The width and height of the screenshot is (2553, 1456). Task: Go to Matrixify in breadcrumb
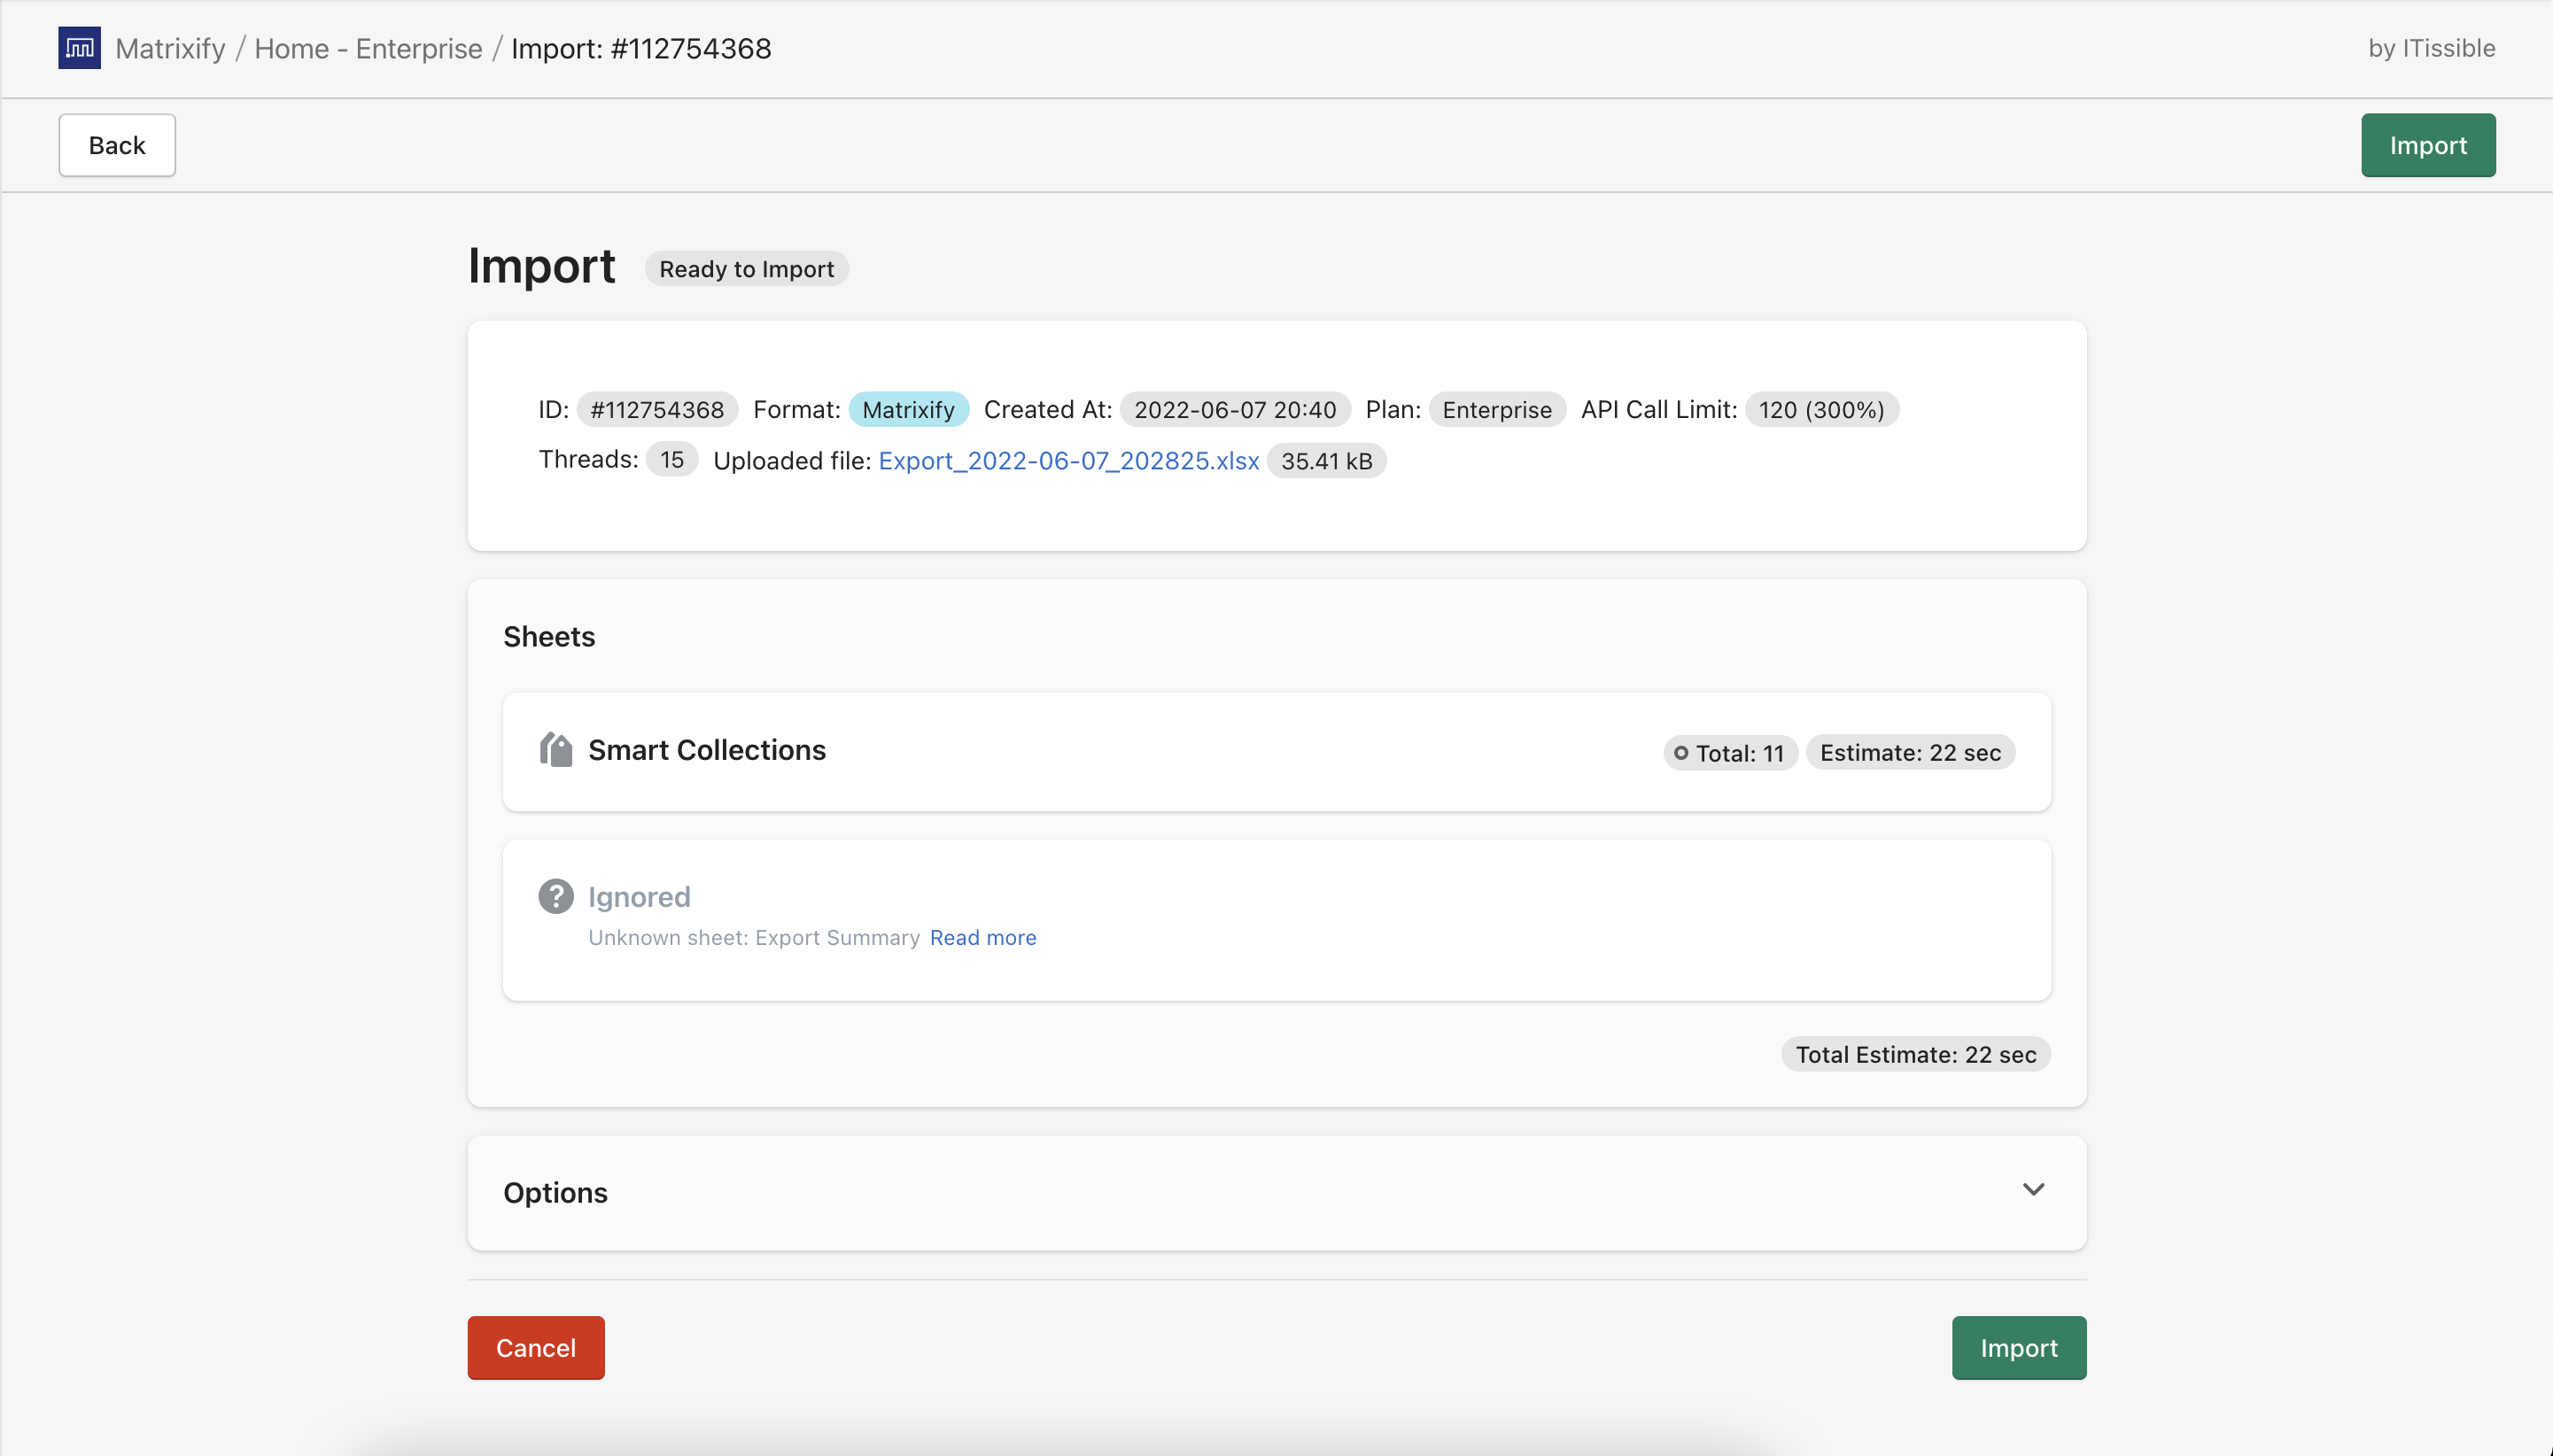pyautogui.click(x=170, y=48)
